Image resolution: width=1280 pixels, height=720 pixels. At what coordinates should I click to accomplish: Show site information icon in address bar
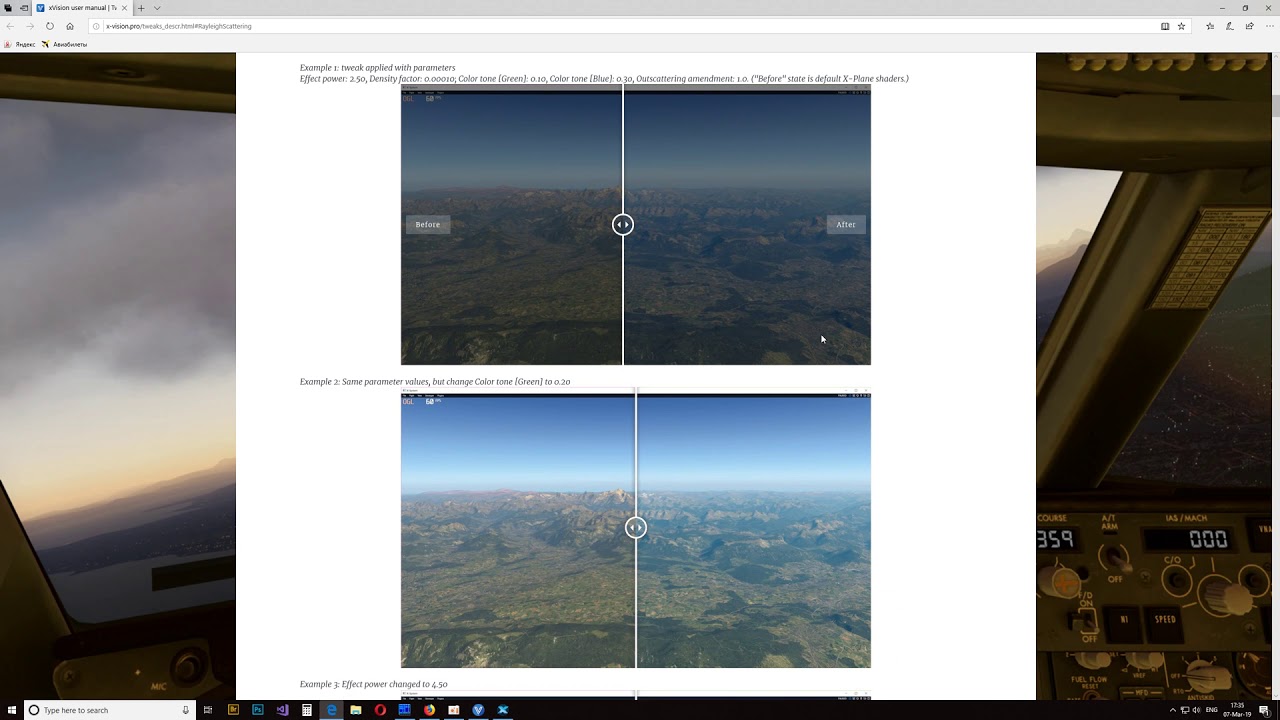[97, 26]
